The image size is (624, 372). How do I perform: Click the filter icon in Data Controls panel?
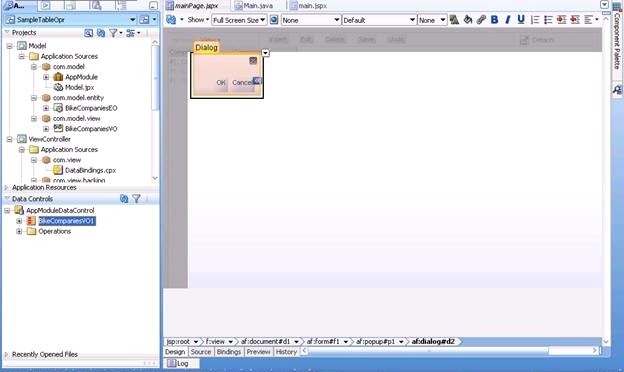click(136, 199)
